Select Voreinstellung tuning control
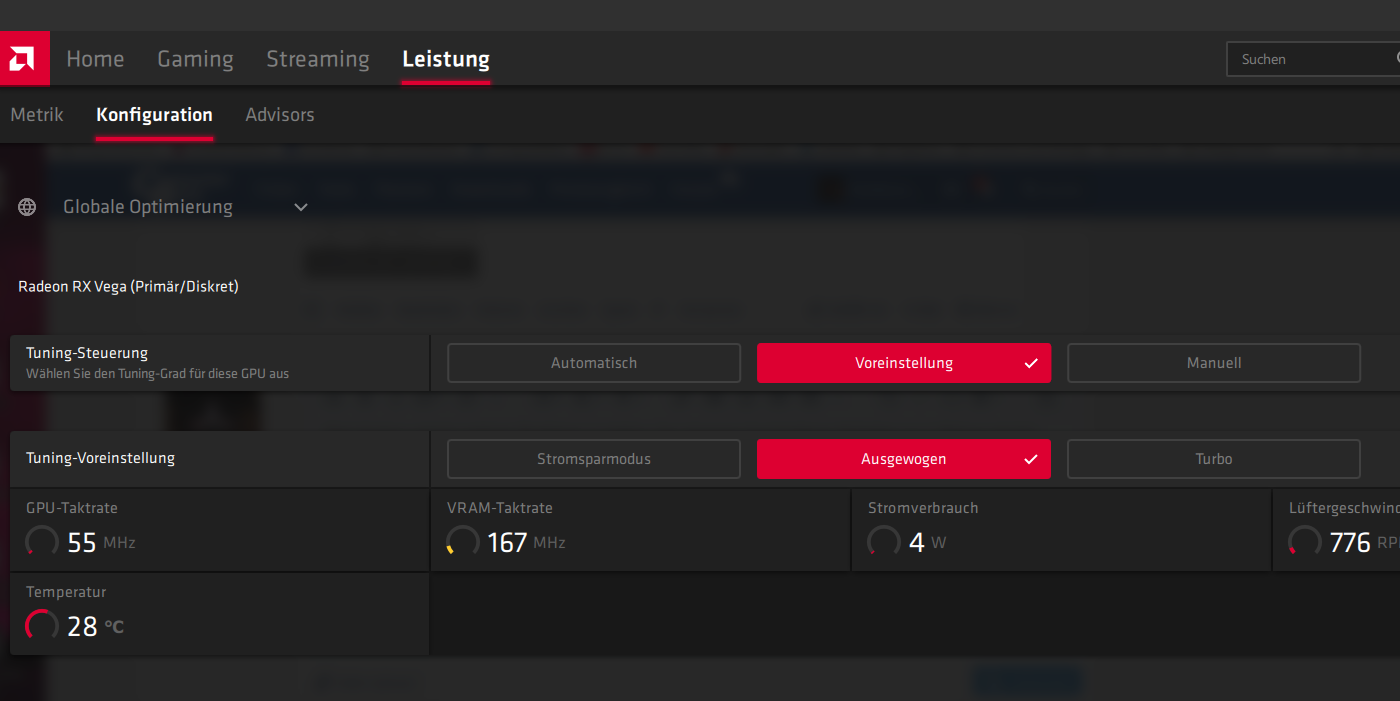 click(904, 363)
